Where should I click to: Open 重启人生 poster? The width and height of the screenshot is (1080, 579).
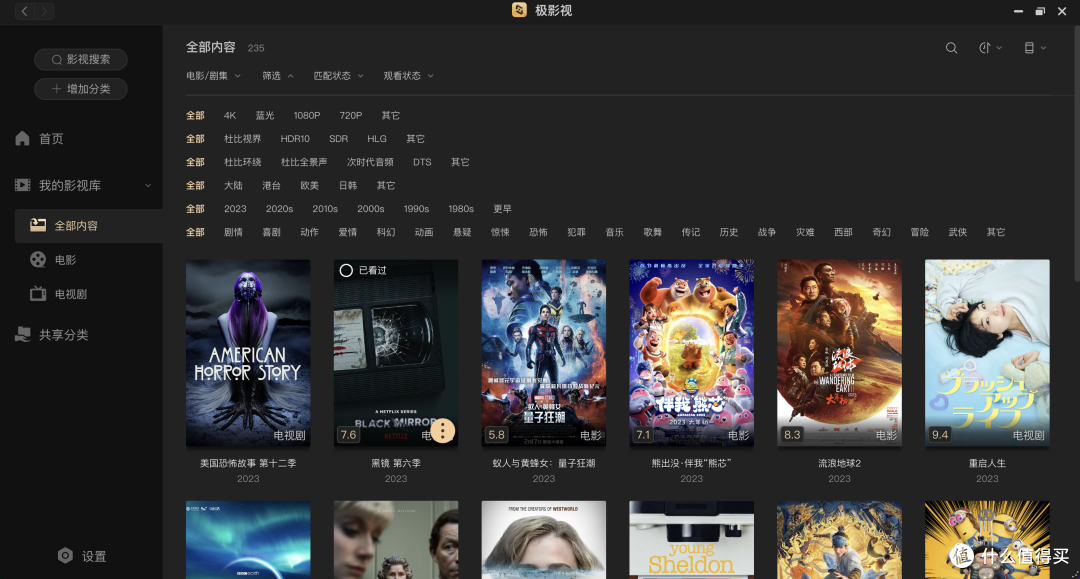pos(987,352)
